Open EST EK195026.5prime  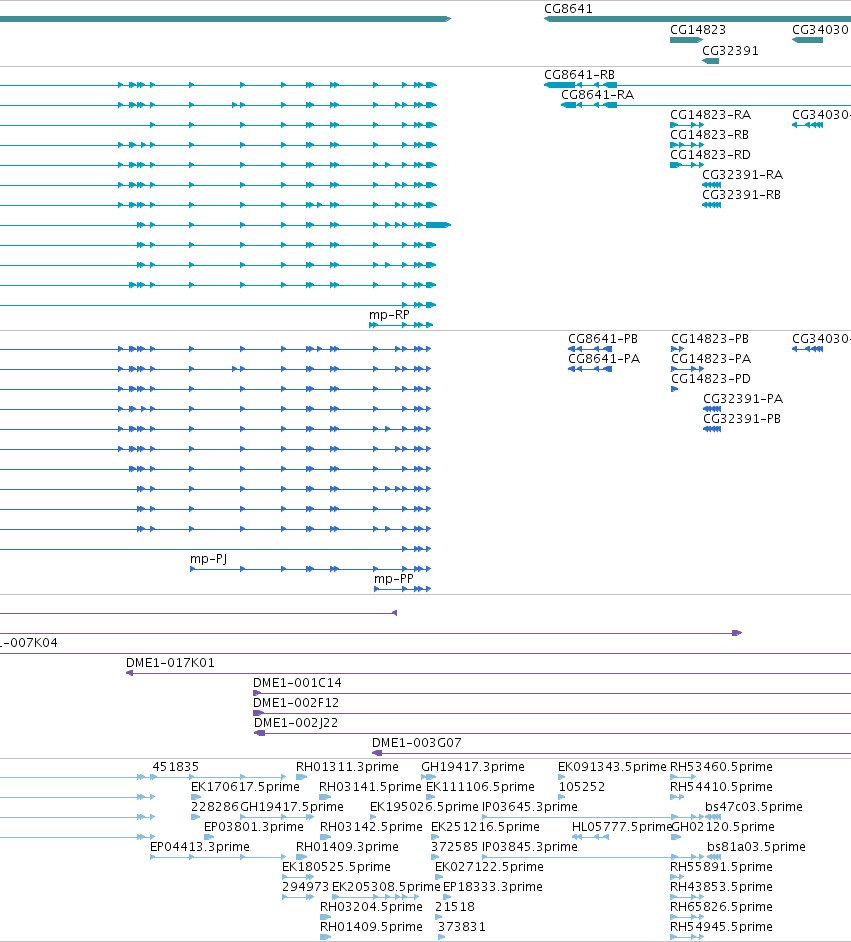424,807
